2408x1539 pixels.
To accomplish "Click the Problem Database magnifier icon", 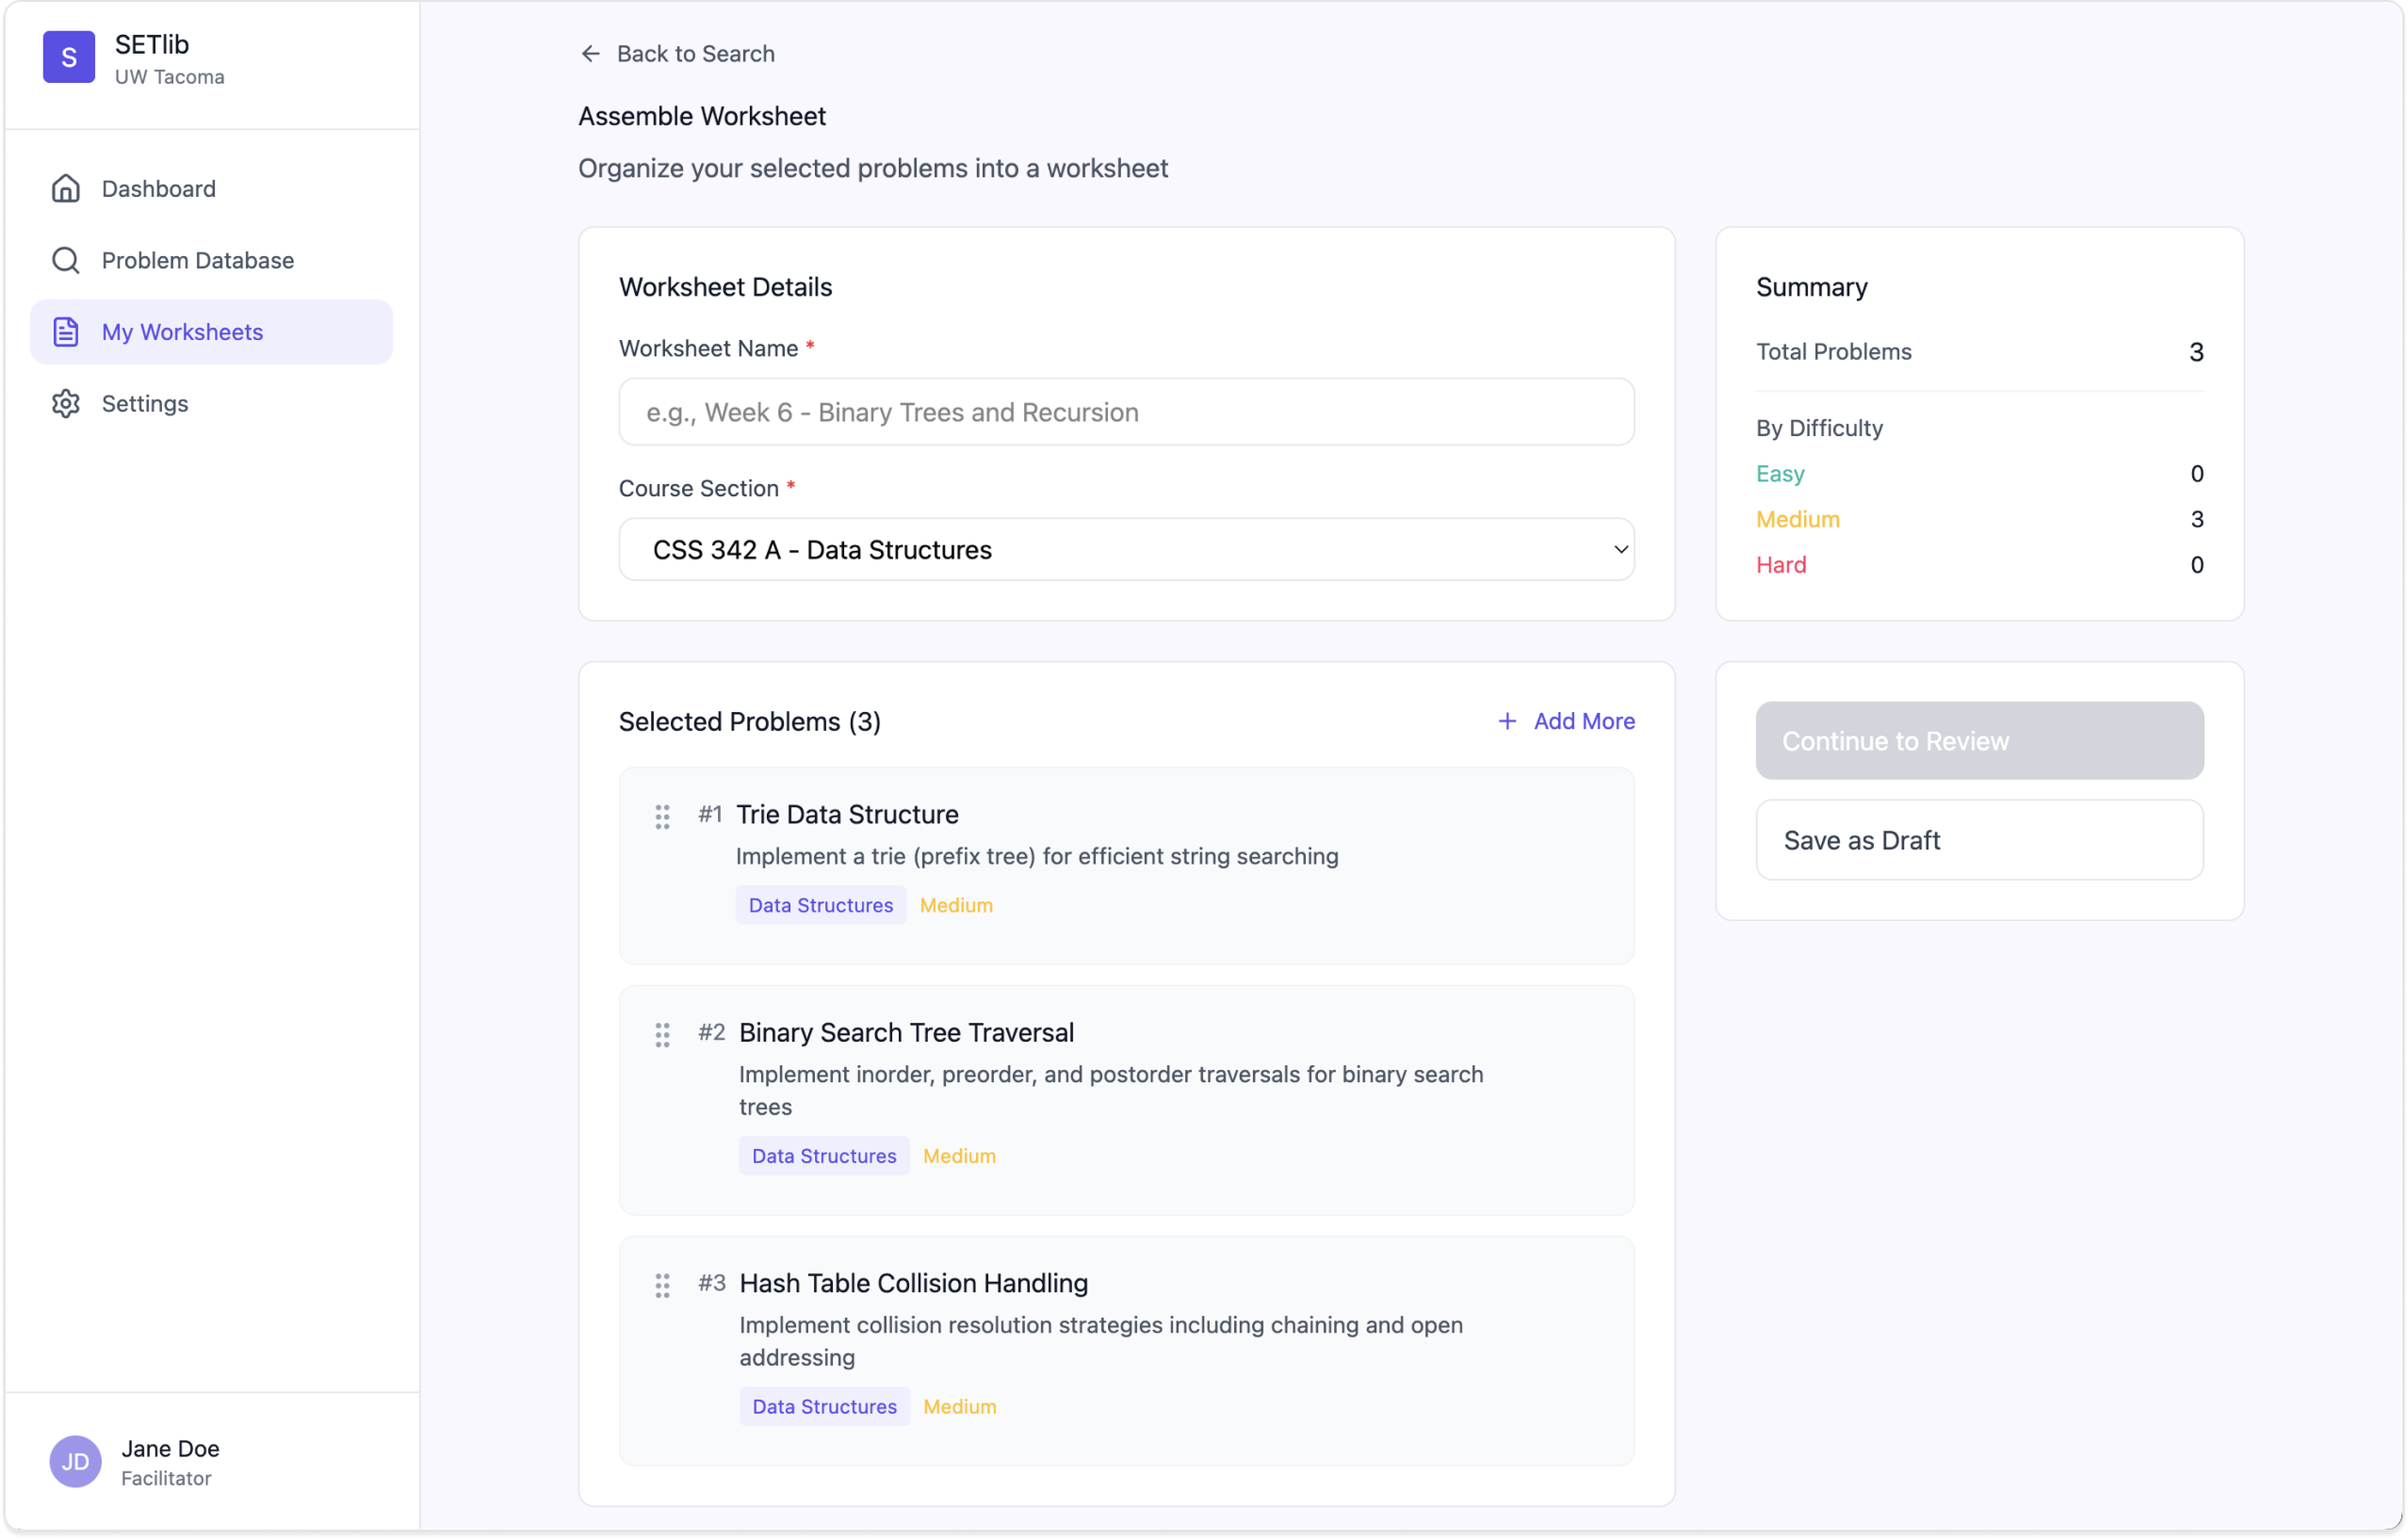I will [x=66, y=261].
